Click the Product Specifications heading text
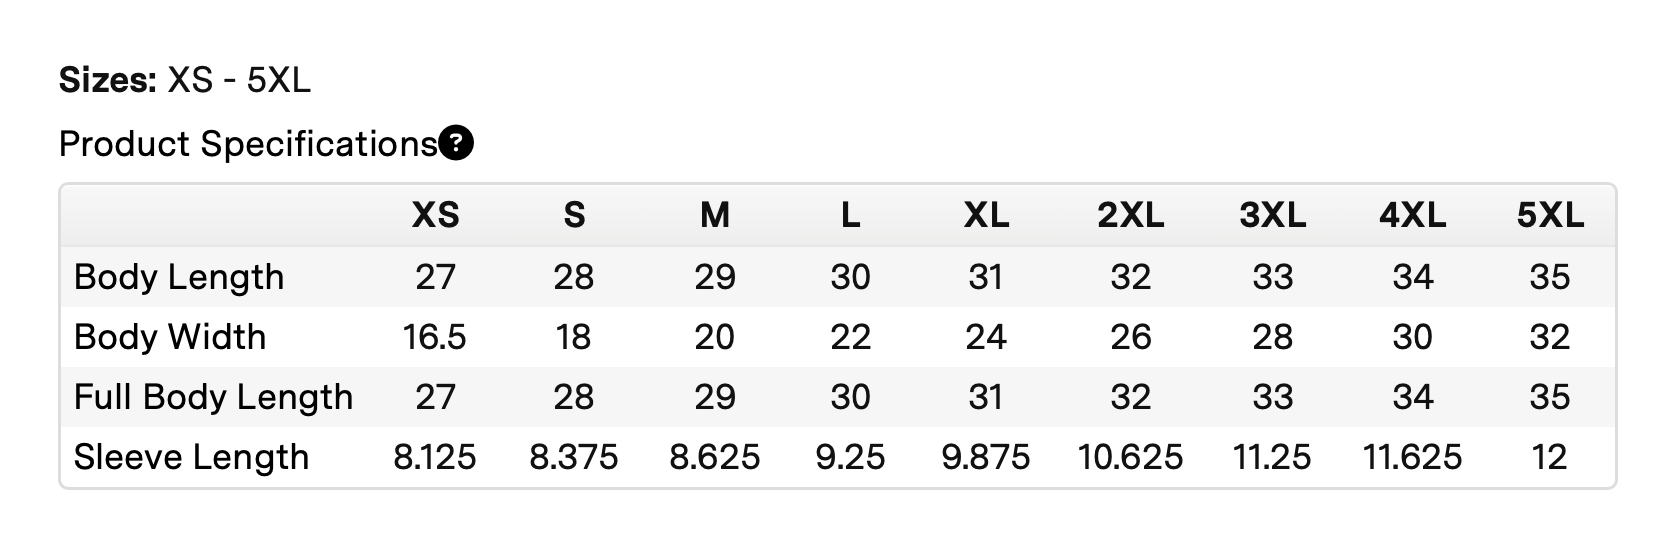This screenshot has width=1674, height=546. point(248,144)
